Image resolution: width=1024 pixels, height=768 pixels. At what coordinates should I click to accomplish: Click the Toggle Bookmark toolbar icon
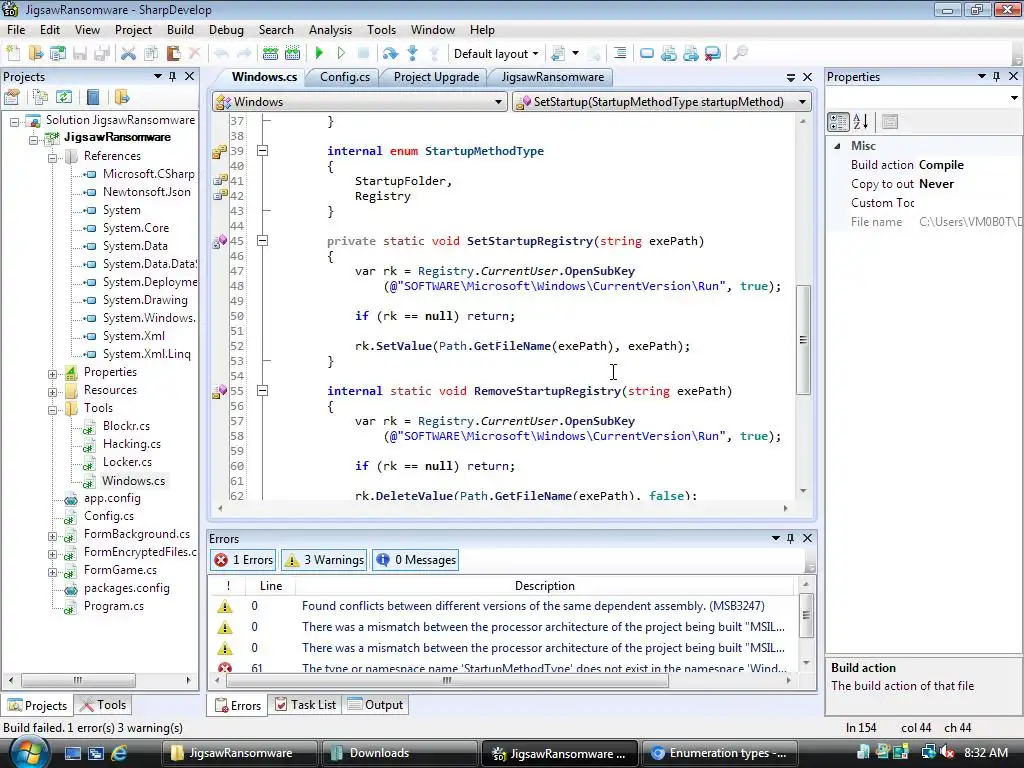point(647,54)
